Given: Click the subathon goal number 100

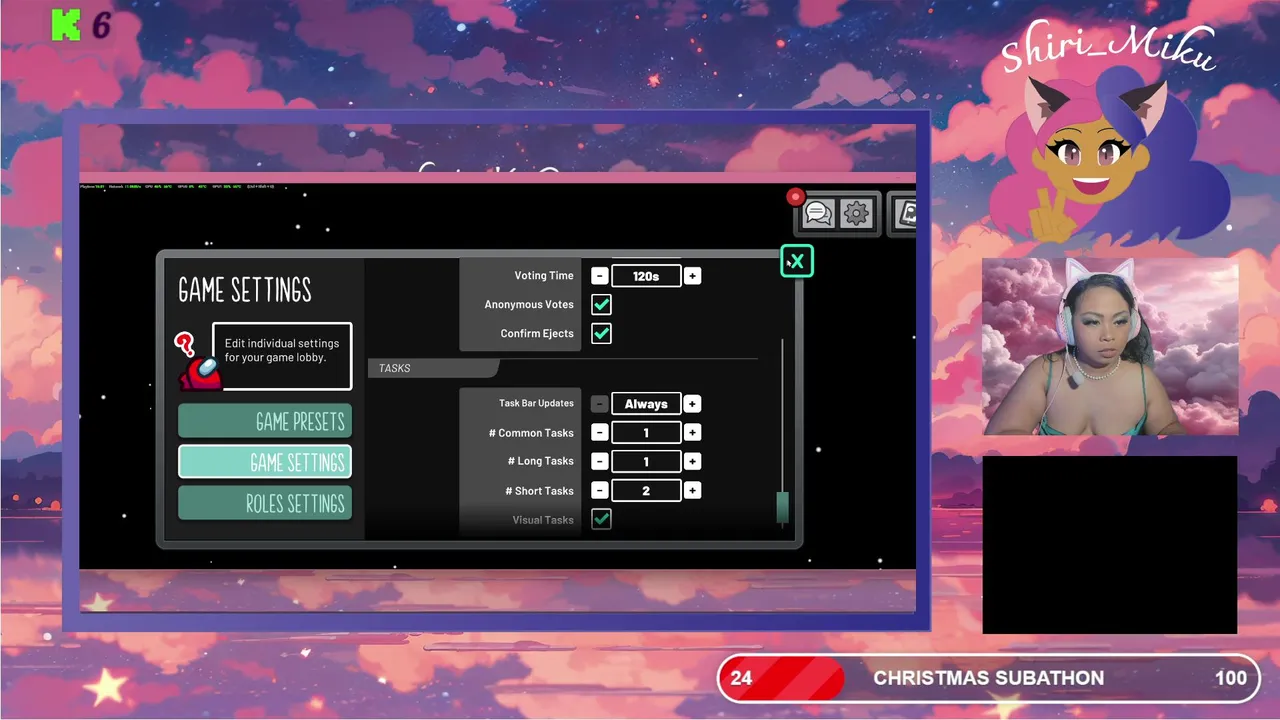Looking at the screenshot, I should [1231, 678].
